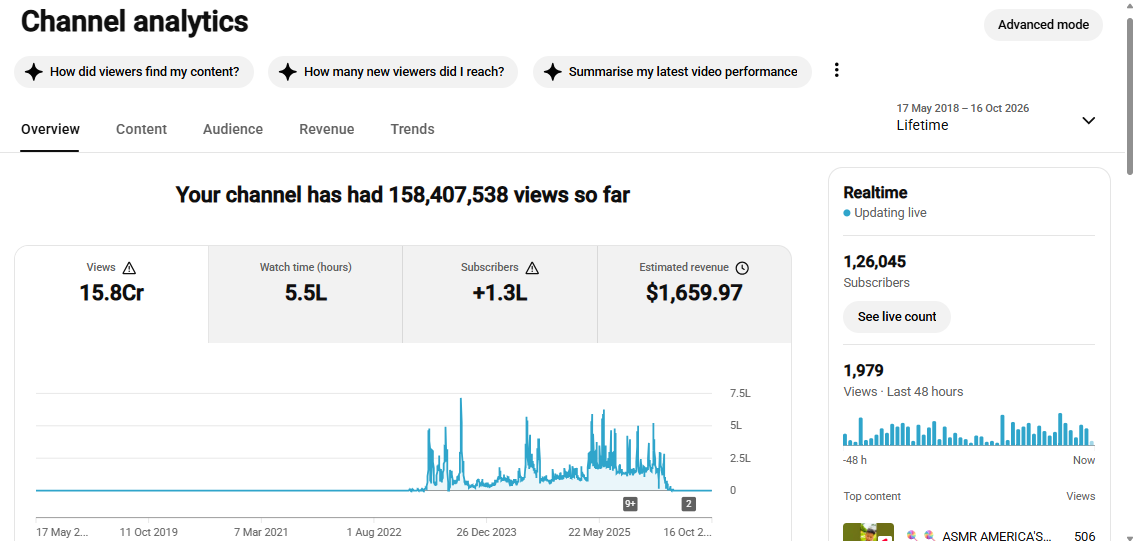Select the Watch time (hours) card

click(305, 294)
